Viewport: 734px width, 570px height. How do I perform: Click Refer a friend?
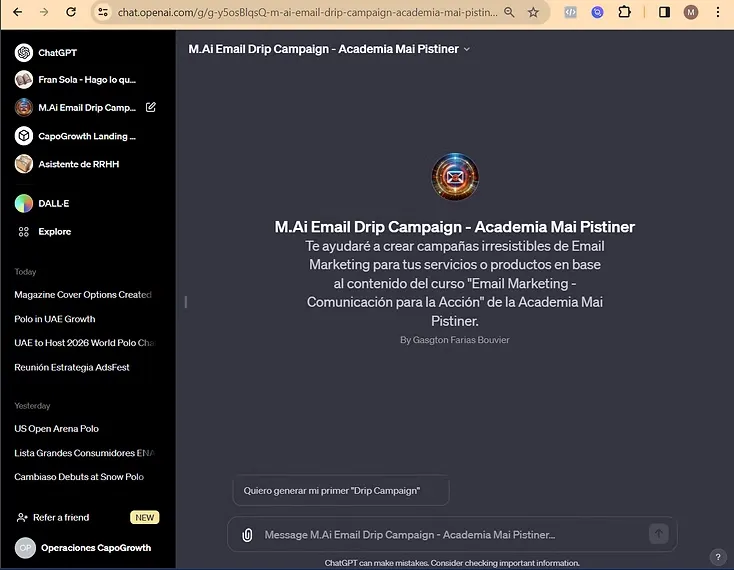tap(61, 518)
